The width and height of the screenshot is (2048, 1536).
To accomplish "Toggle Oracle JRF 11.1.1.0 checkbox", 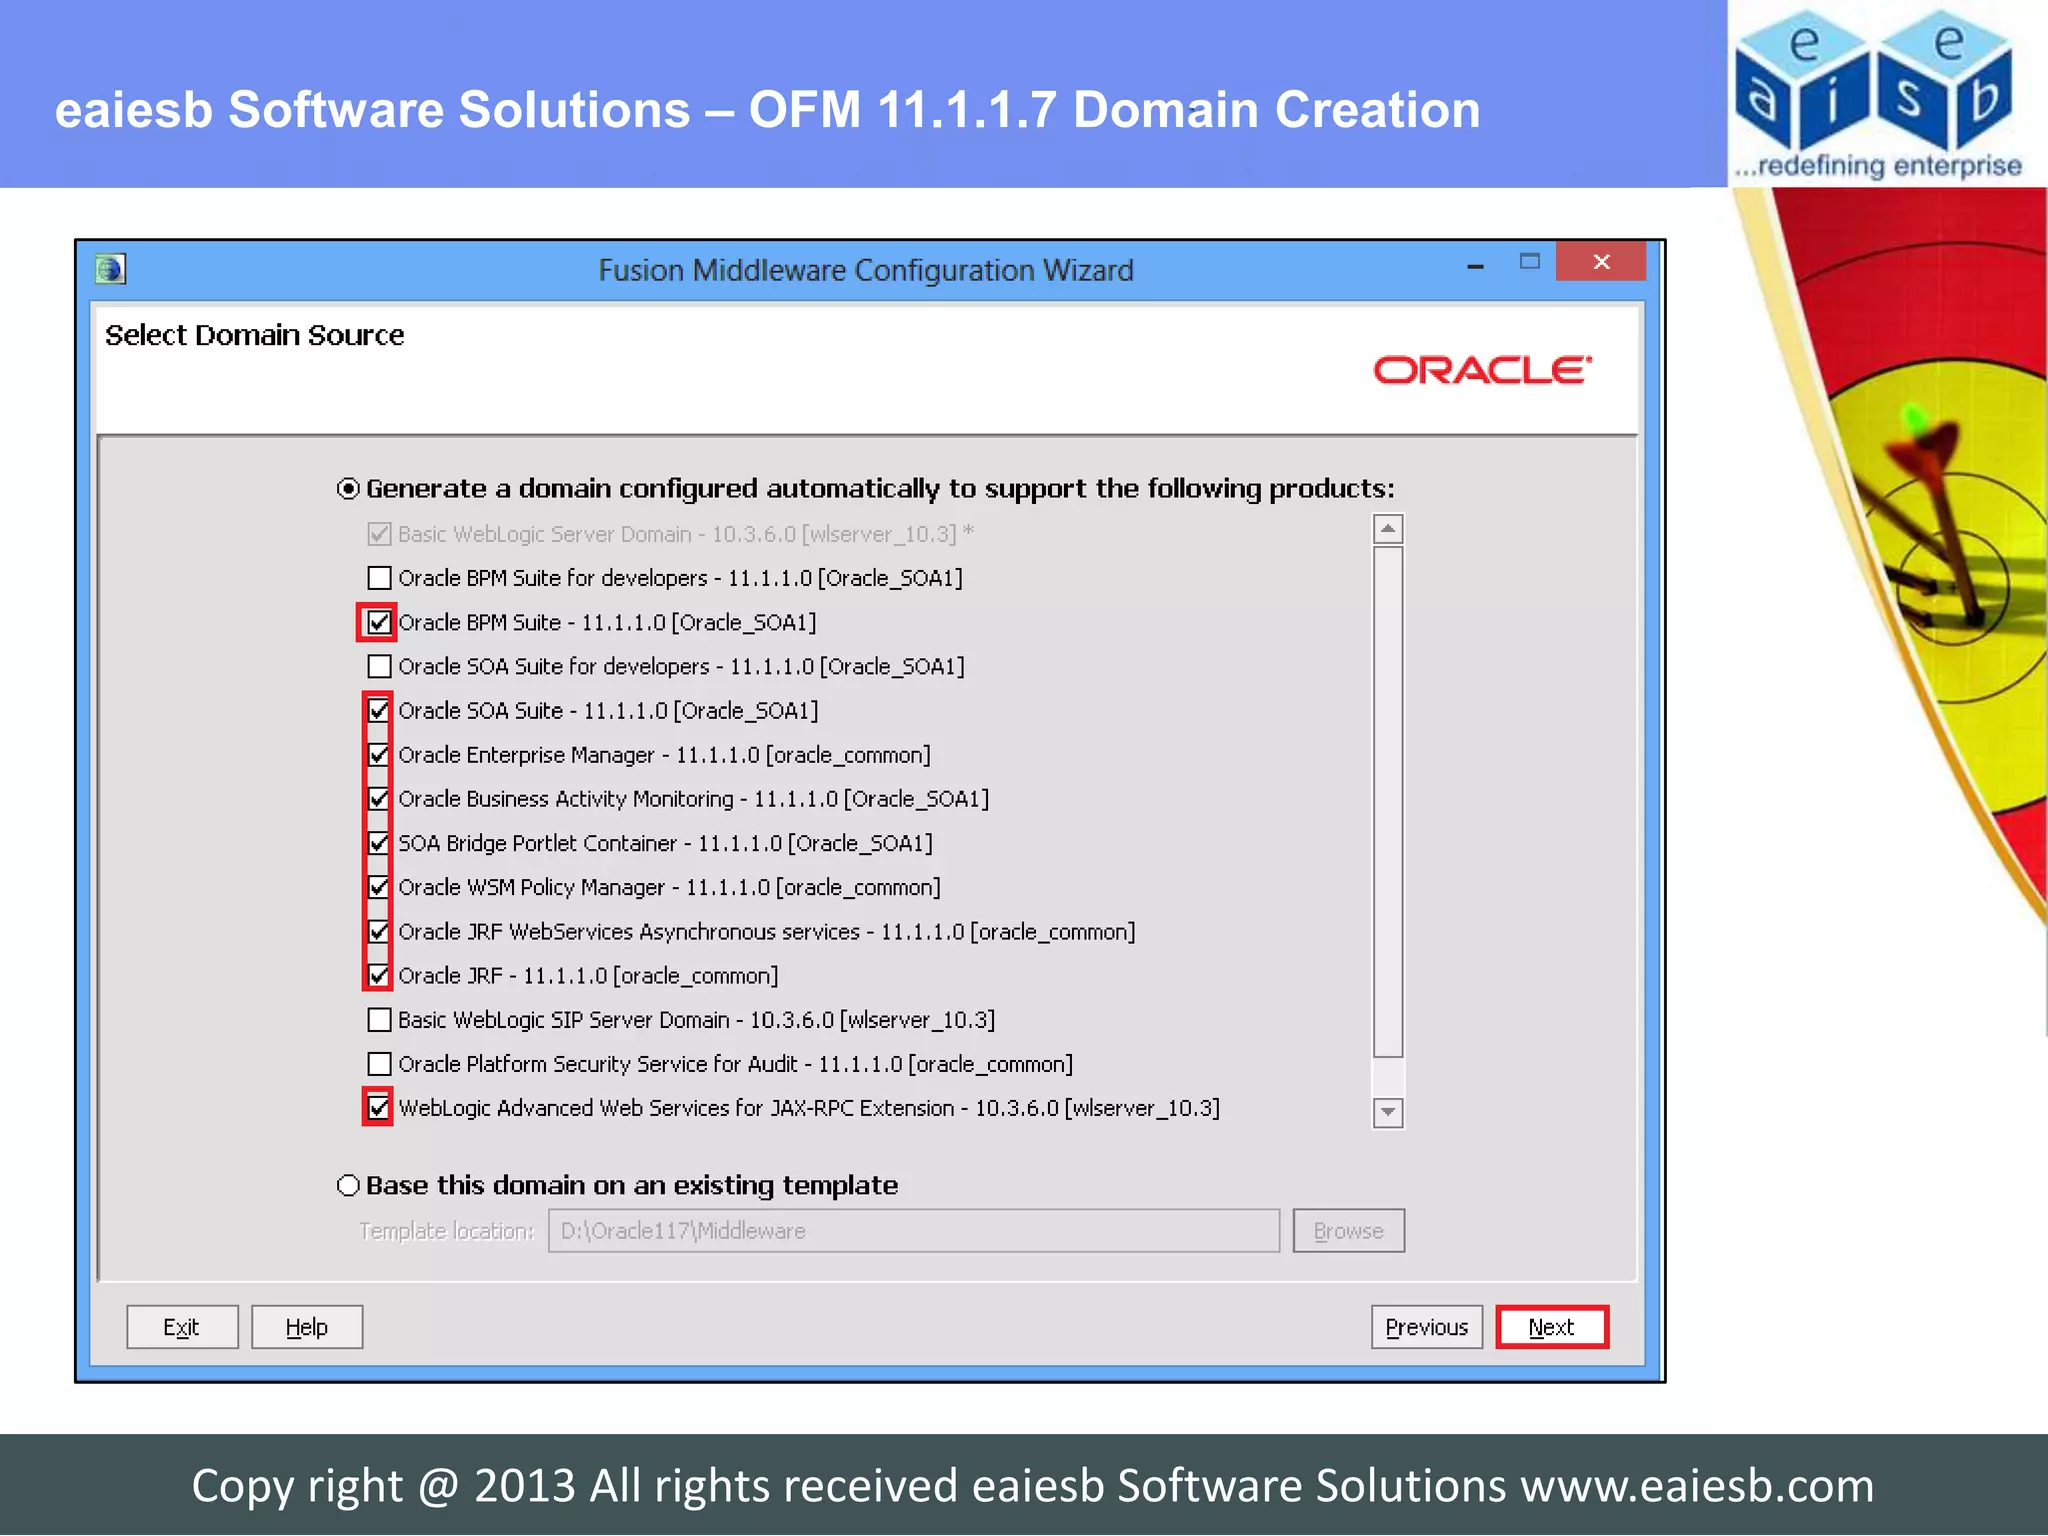I will click(379, 976).
